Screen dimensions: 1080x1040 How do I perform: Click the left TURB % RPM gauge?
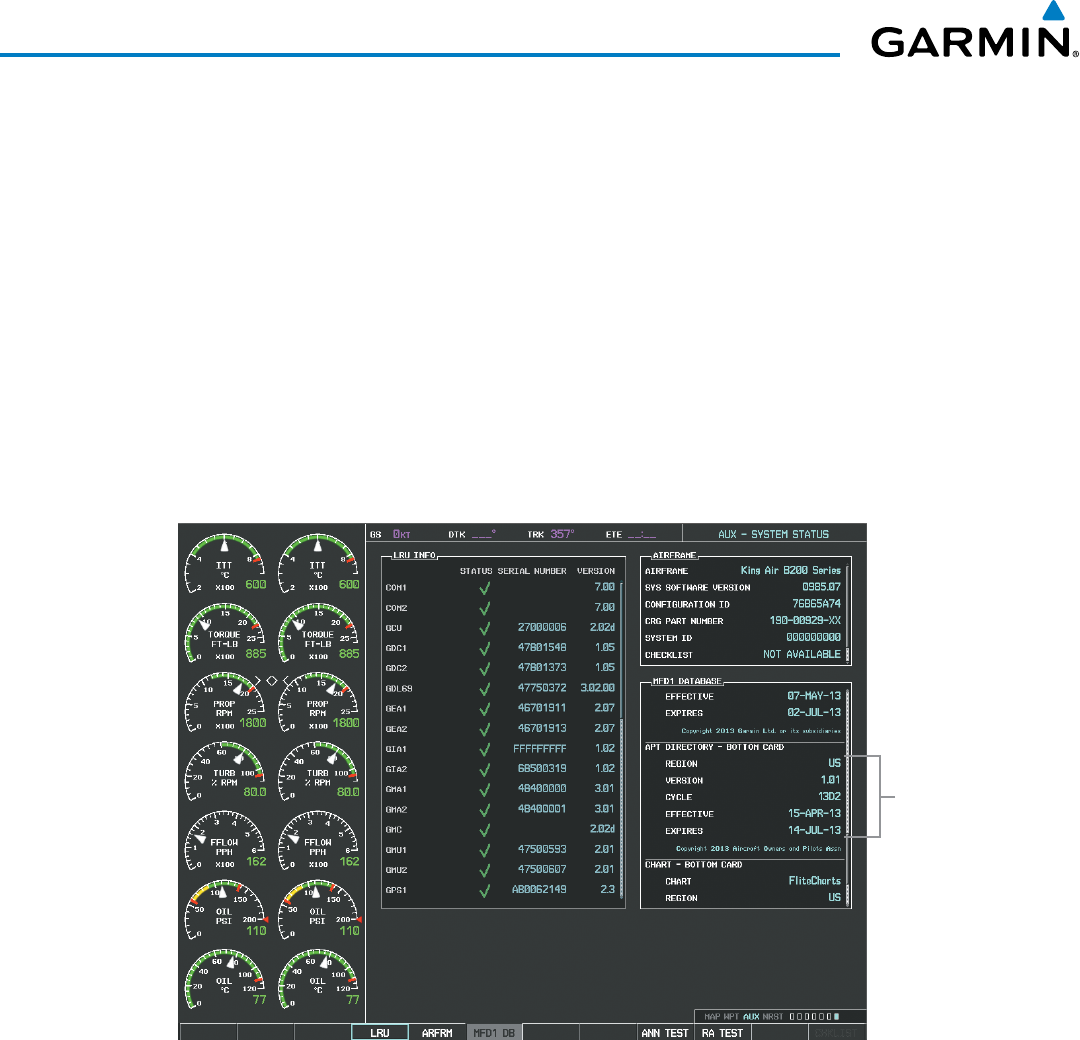coord(225,771)
